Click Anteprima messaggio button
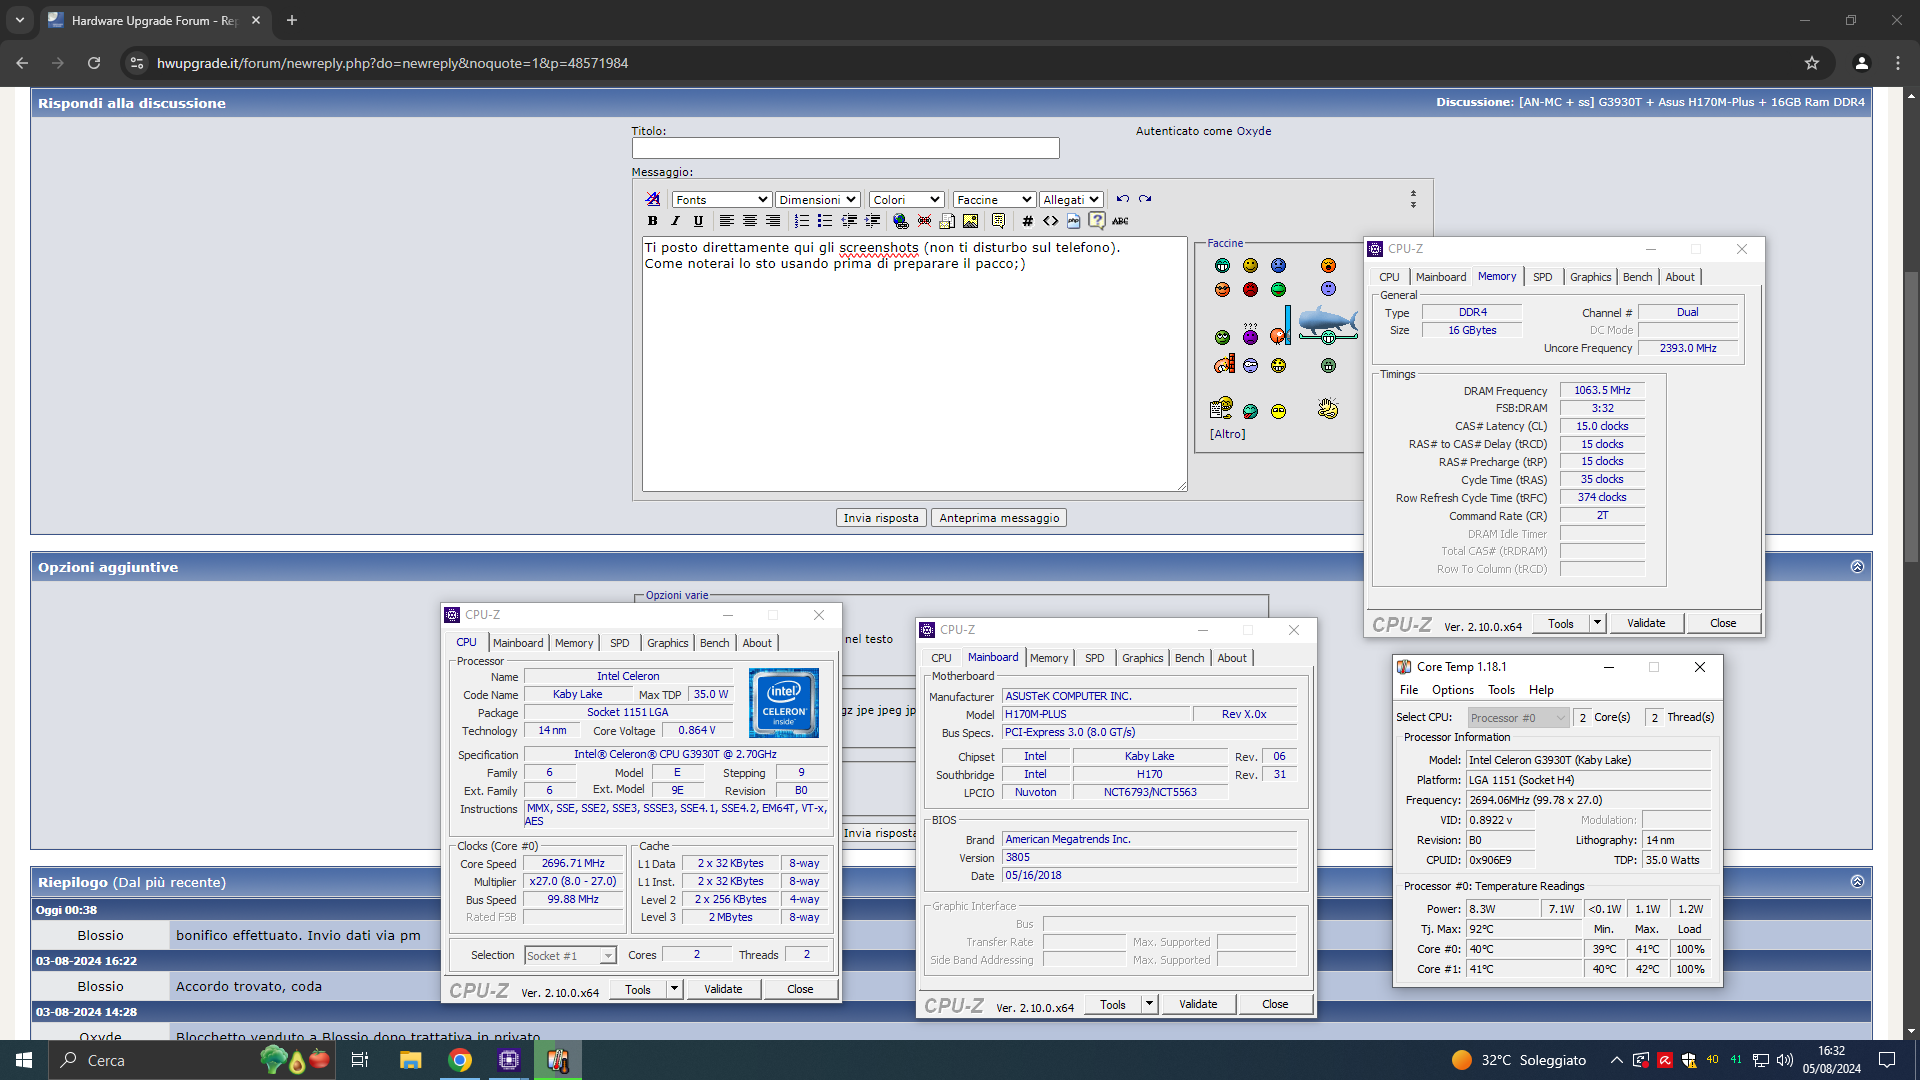Viewport: 1920px width, 1080px height. coord(999,518)
